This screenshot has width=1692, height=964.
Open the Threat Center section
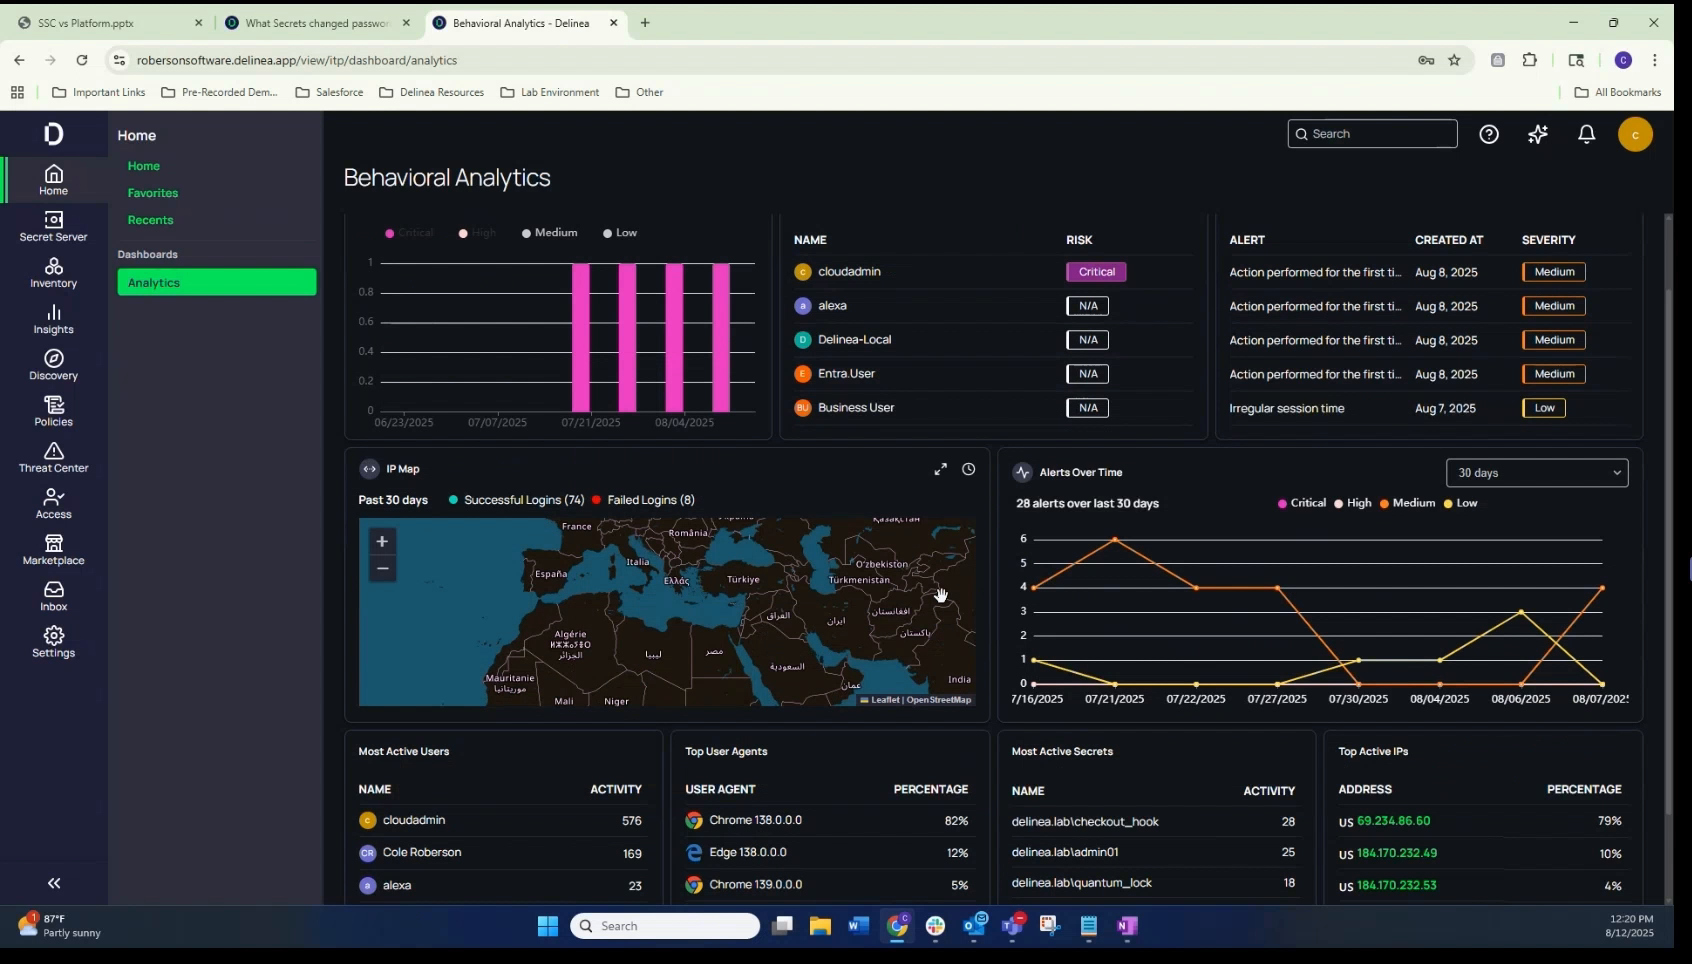[x=53, y=459]
